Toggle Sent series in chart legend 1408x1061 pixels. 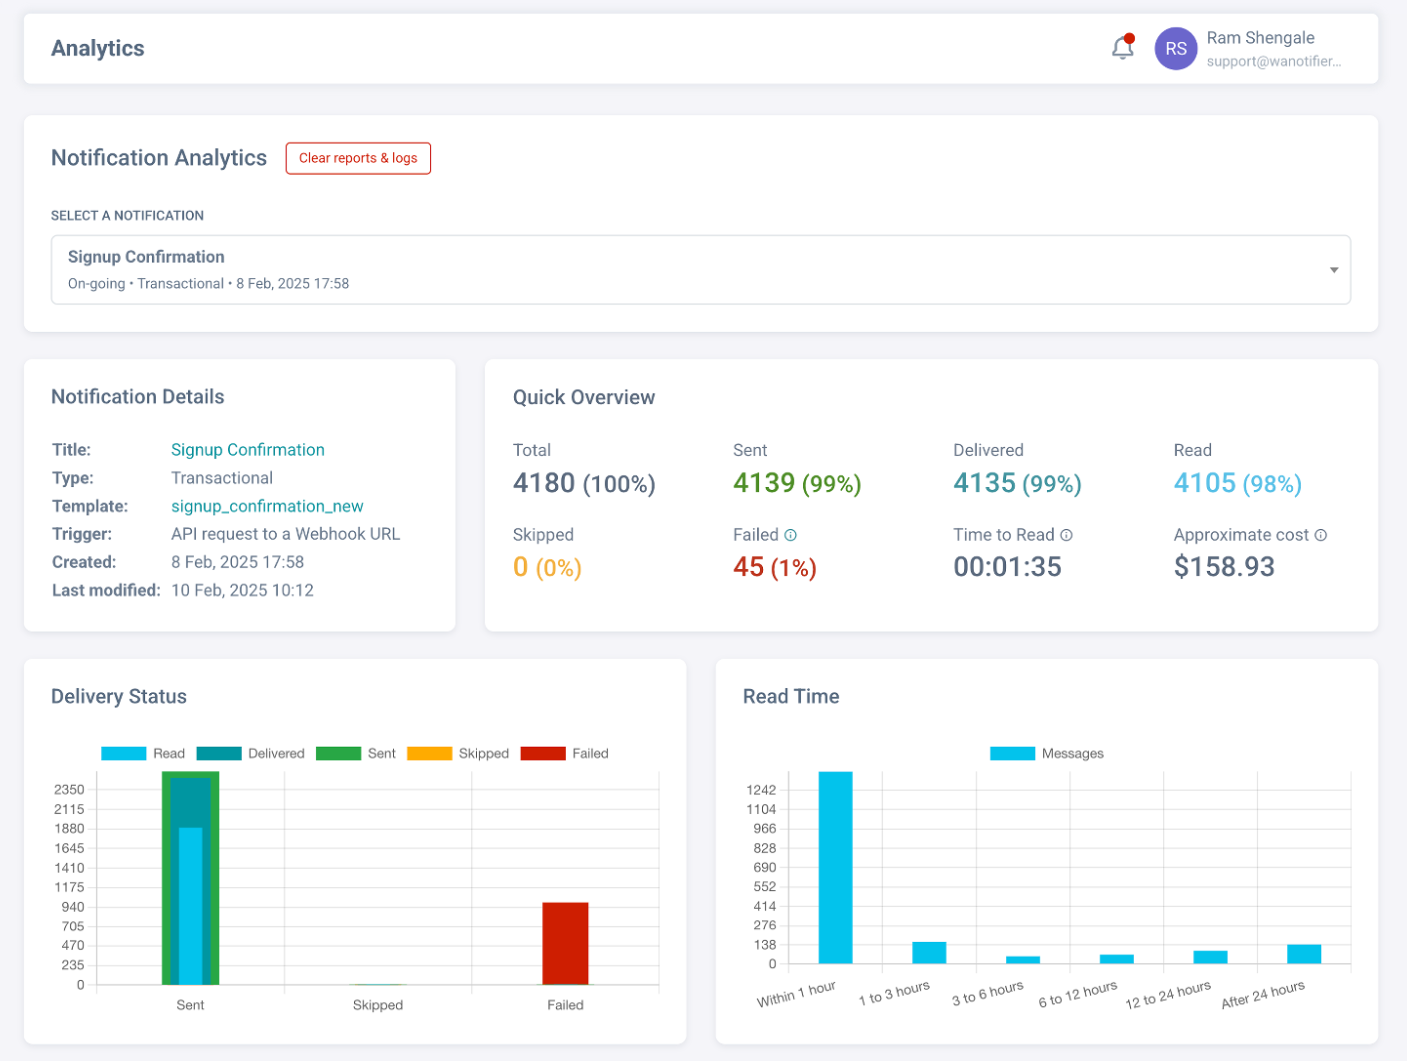(355, 753)
